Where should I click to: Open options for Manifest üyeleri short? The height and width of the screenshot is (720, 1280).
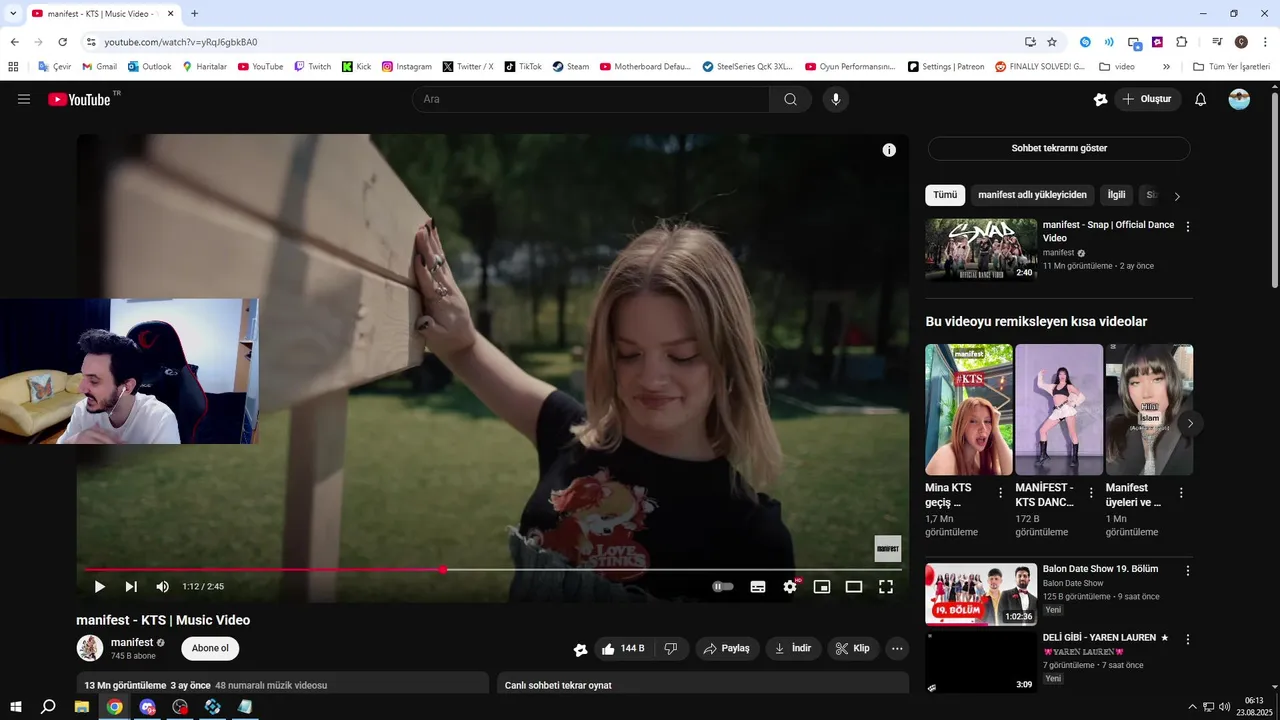1181,493
